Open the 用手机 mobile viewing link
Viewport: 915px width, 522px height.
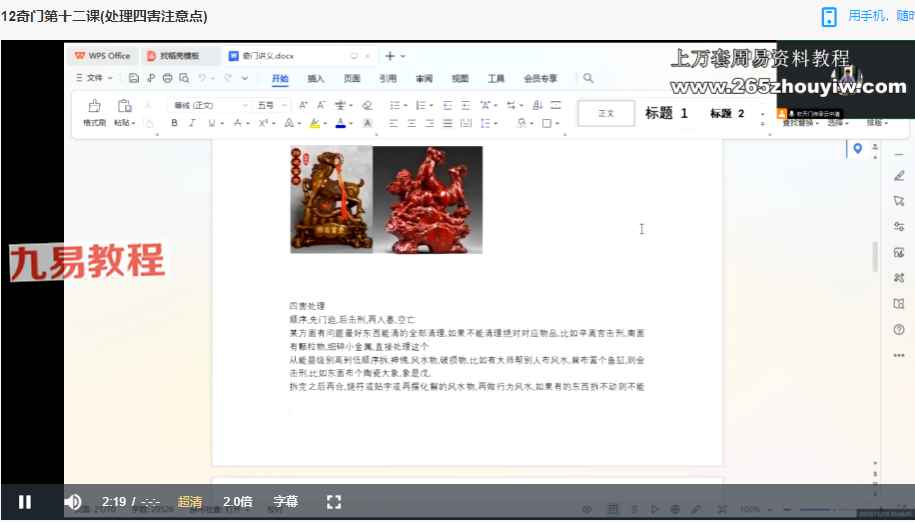pyautogui.click(x=867, y=16)
